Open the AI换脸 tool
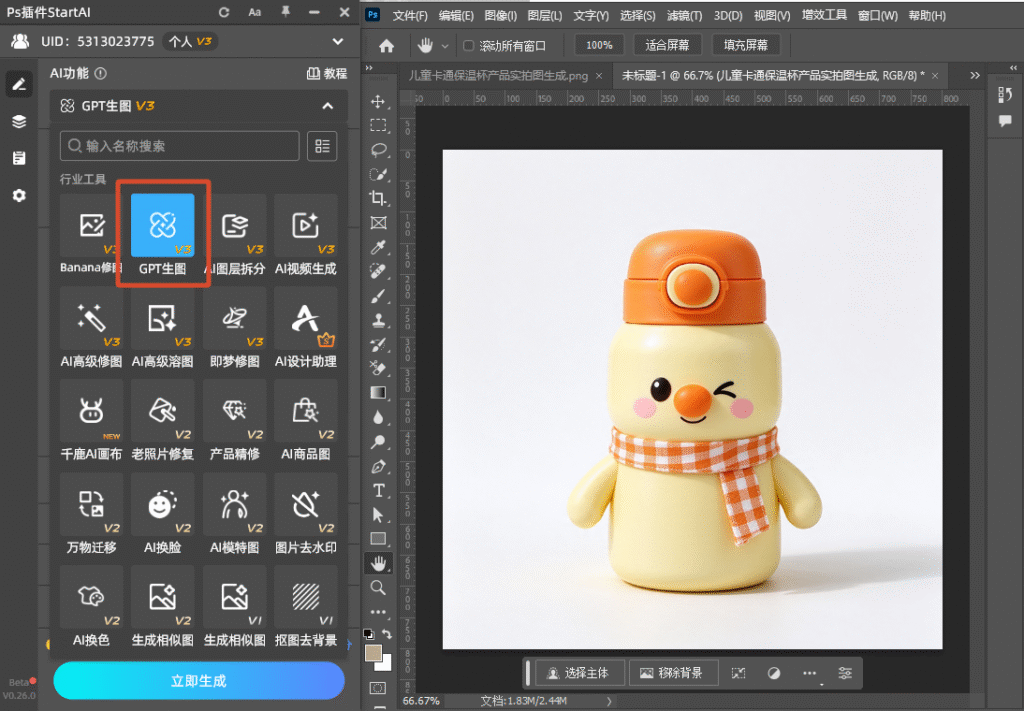Viewport: 1024px width, 711px height. click(x=163, y=514)
